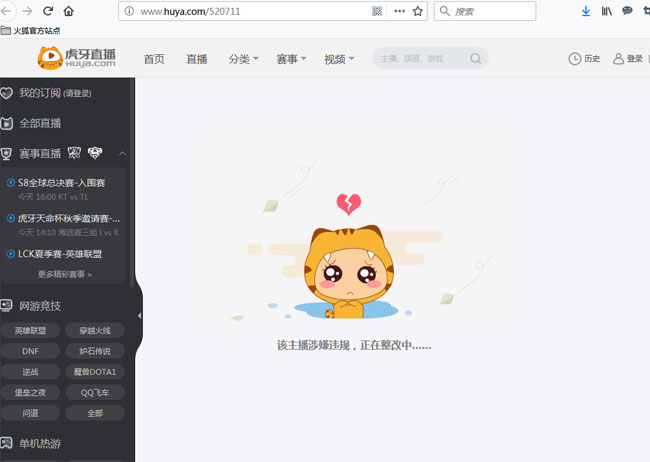This screenshot has height=462, width=650.
Task: Click the 全部直播 sidebar icon
Action: (6, 123)
